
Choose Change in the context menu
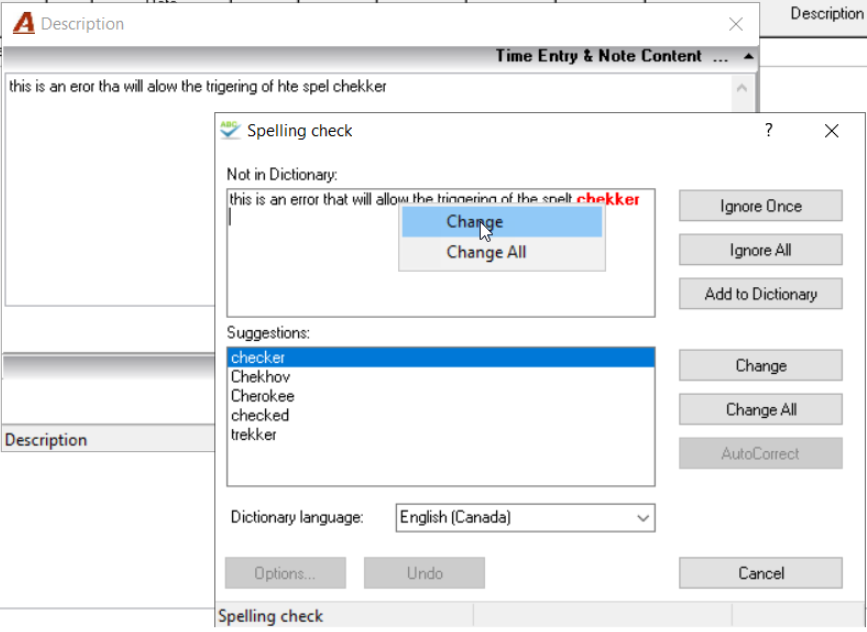(502, 222)
